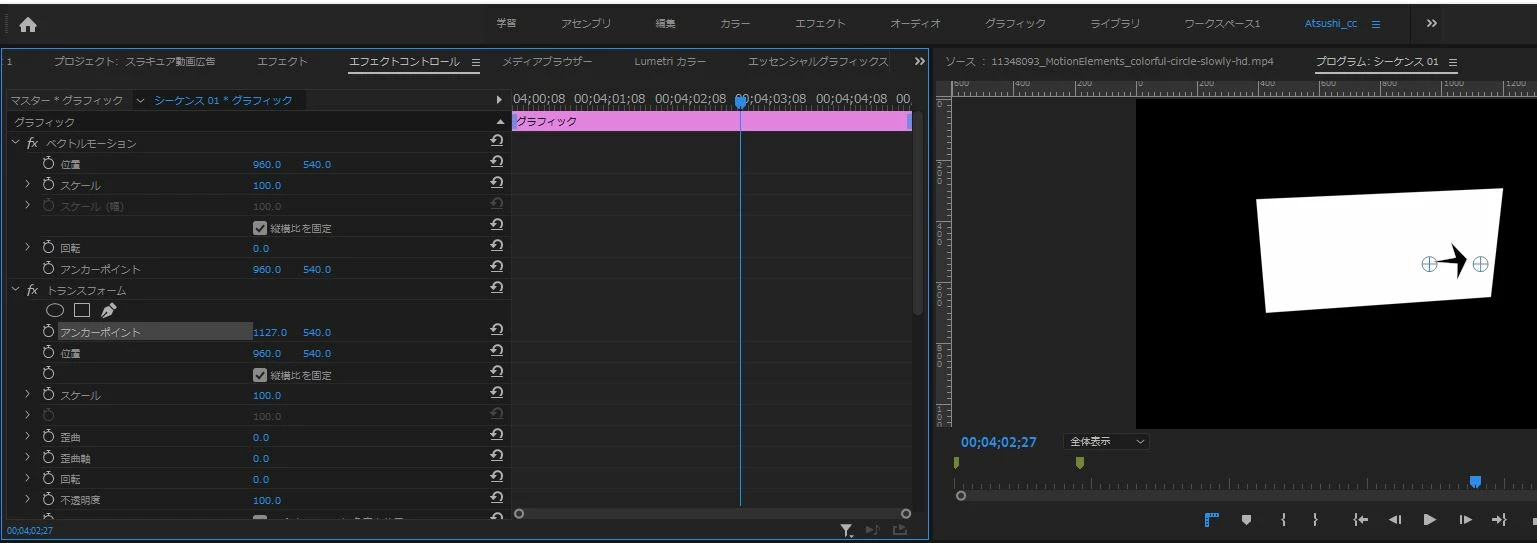Go to the Home screen icon
The height and width of the screenshot is (543, 1537).
[x=28, y=25]
